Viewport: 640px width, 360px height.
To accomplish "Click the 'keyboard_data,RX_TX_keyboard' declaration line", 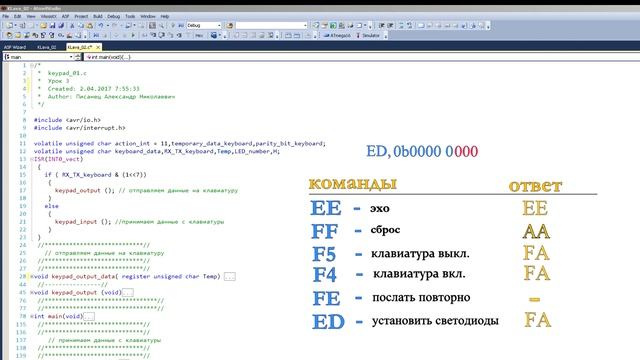I will coord(157,151).
